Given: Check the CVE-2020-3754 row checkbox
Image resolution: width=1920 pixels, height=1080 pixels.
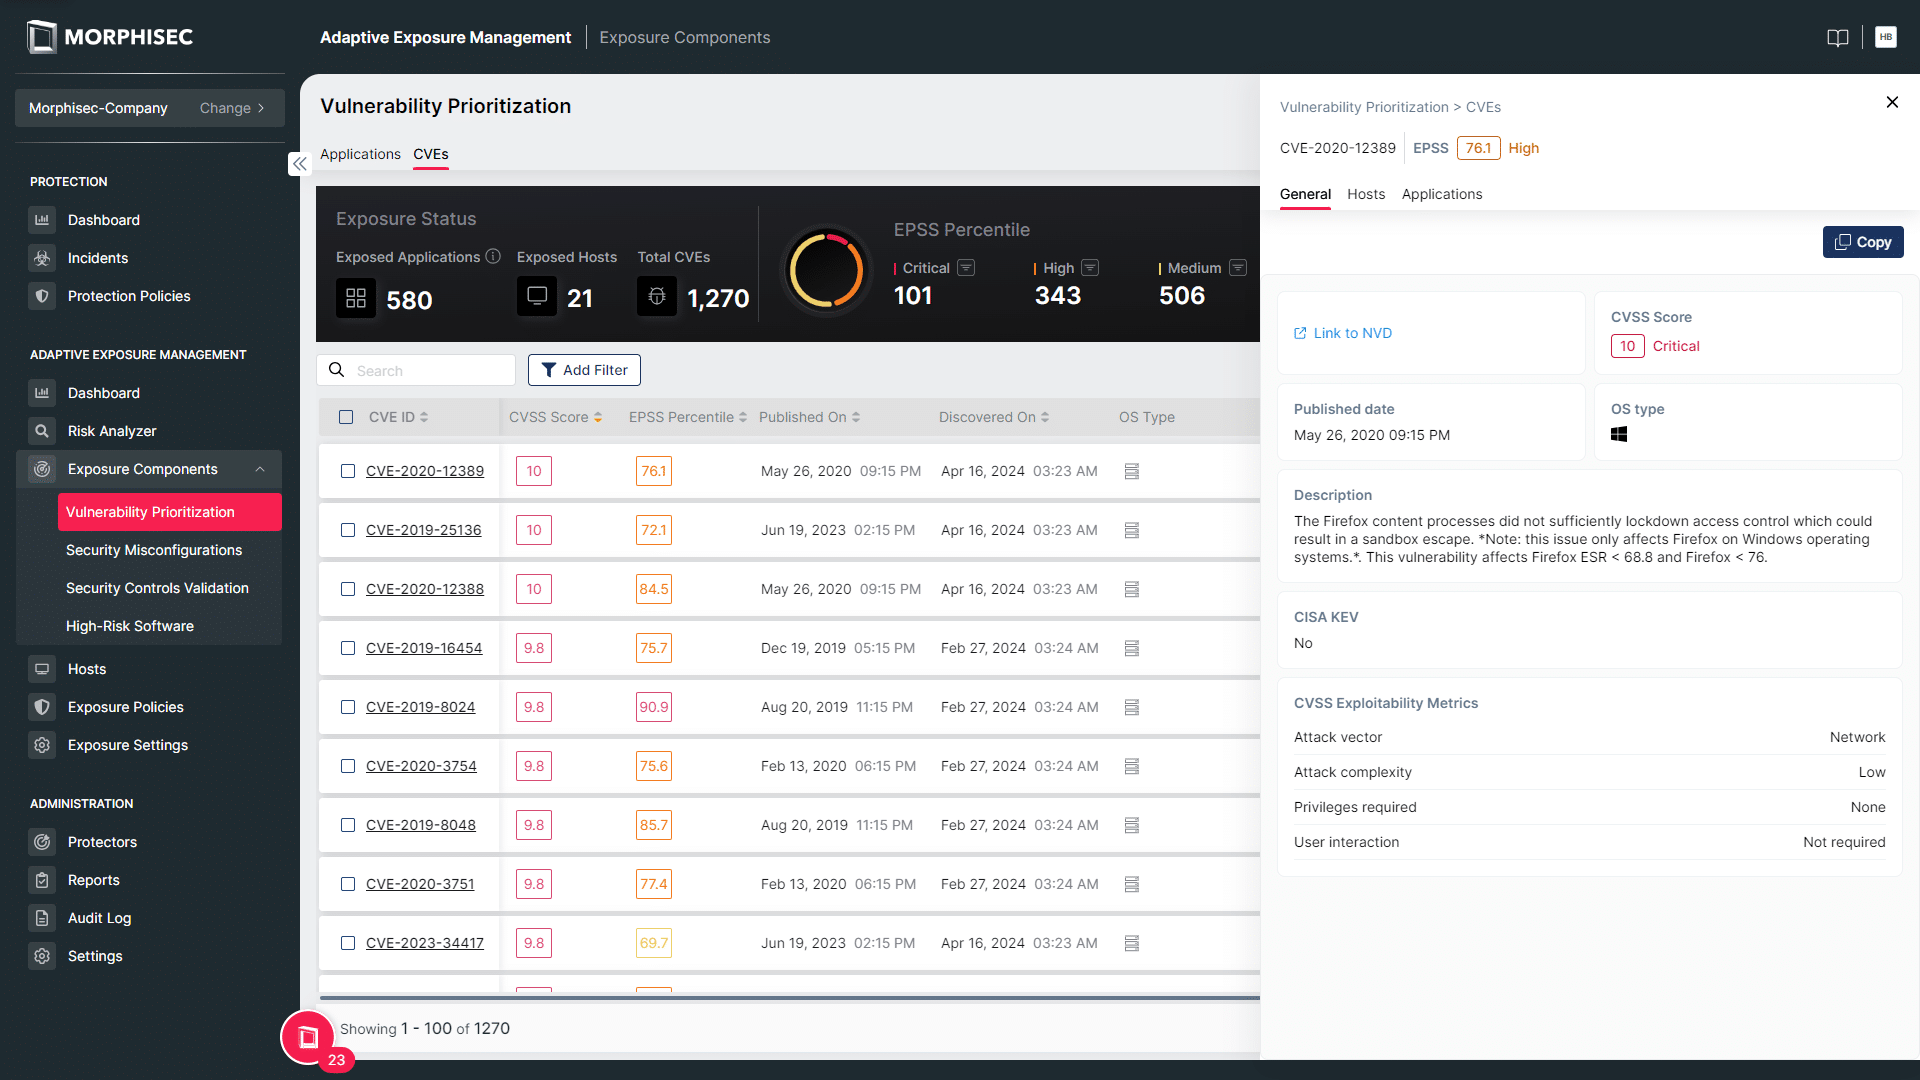Looking at the screenshot, I should (348, 766).
